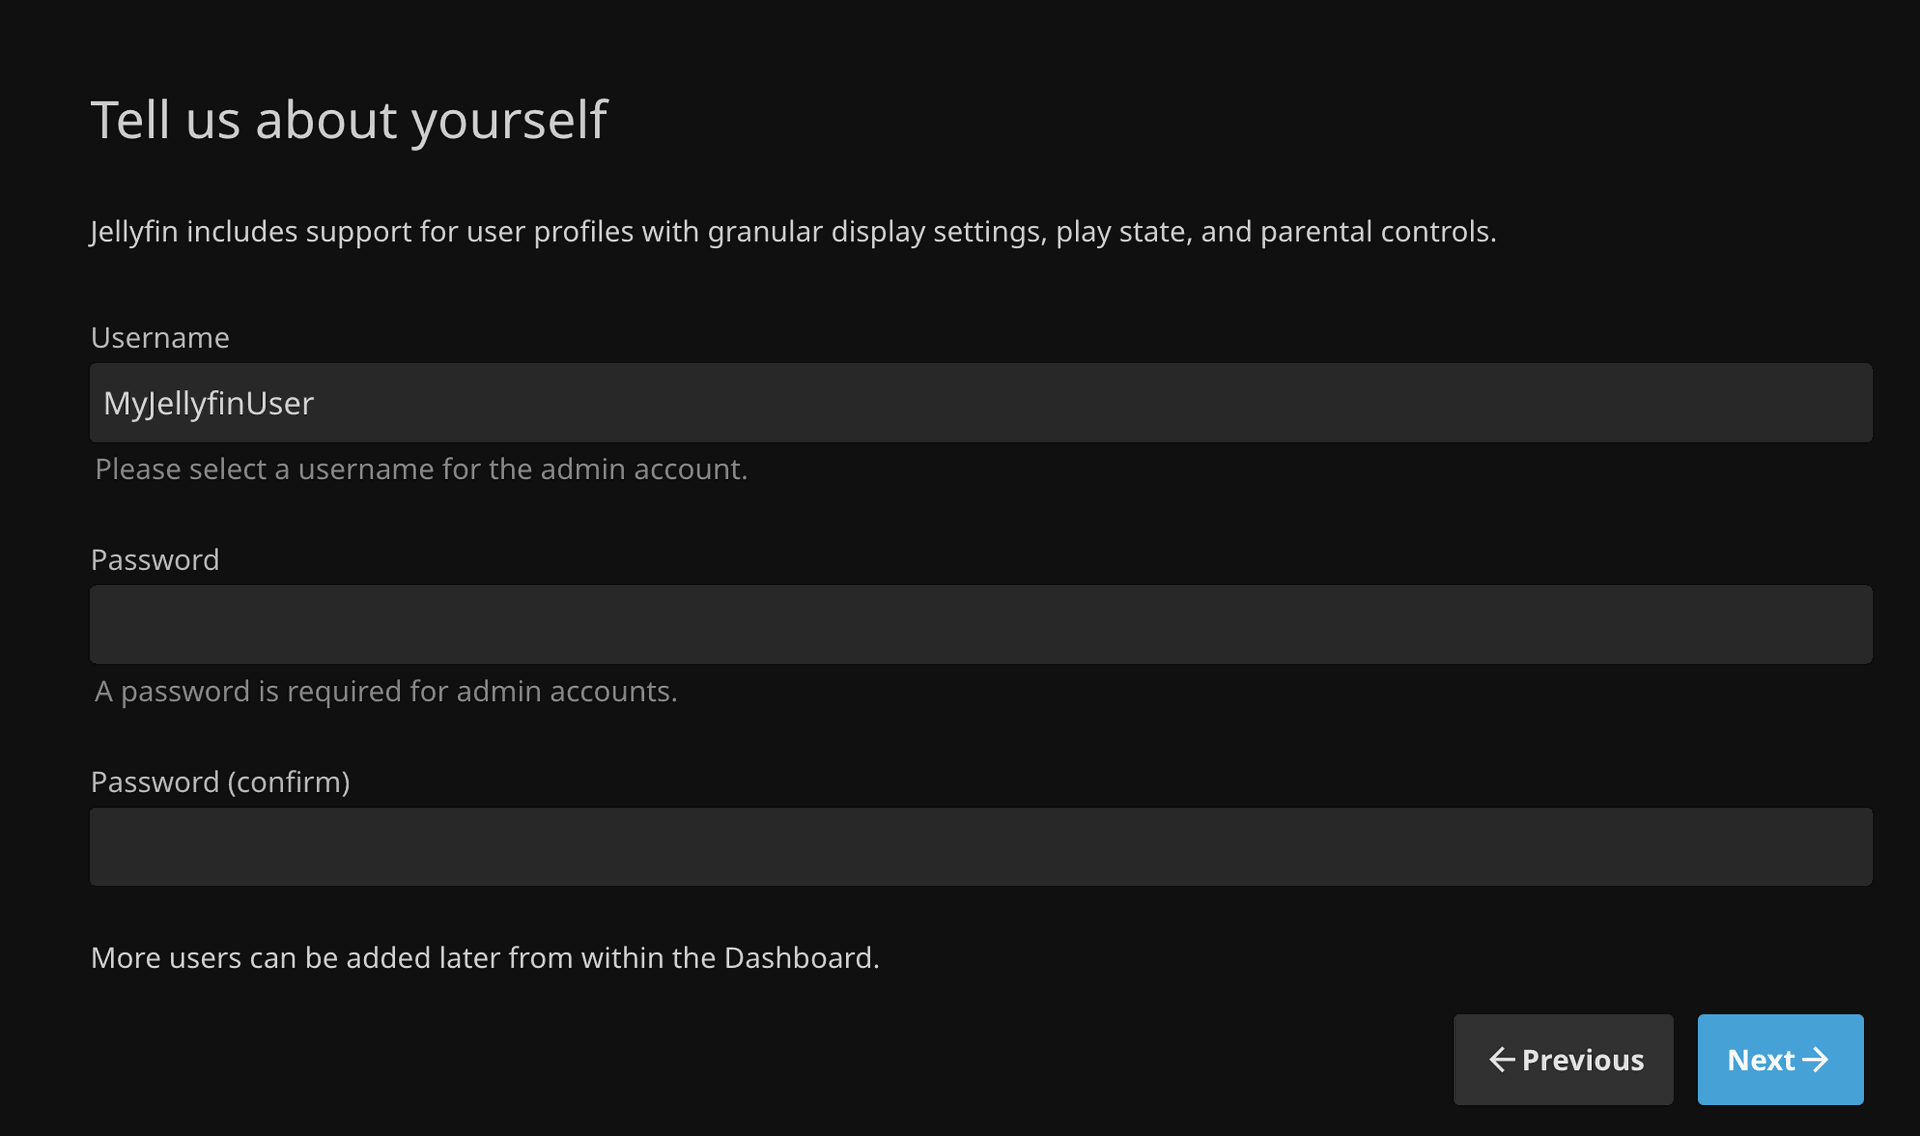Select the Password (confirm) input field
The image size is (1920, 1136).
pos(981,847)
